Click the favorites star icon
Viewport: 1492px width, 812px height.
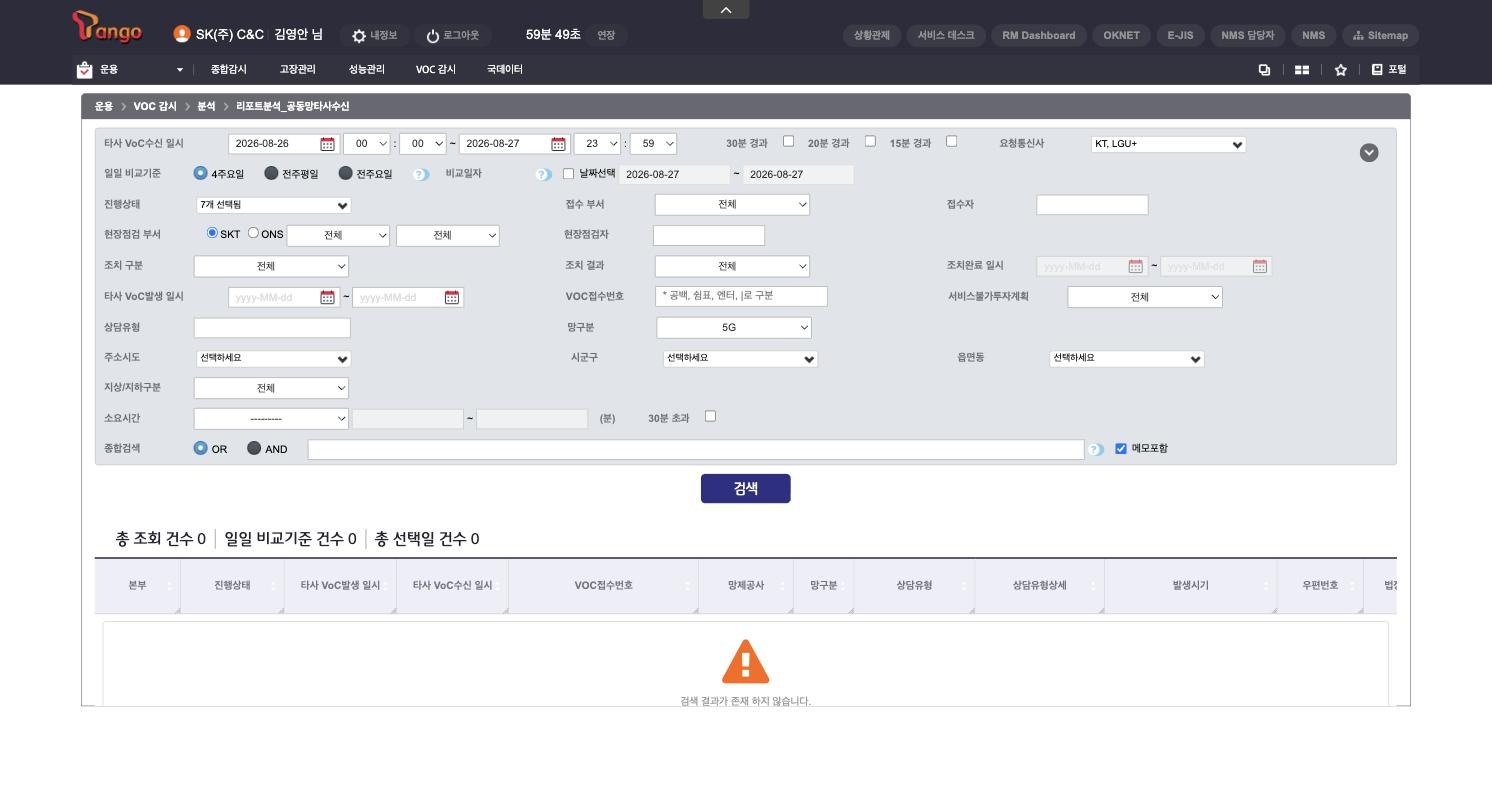(x=1341, y=70)
